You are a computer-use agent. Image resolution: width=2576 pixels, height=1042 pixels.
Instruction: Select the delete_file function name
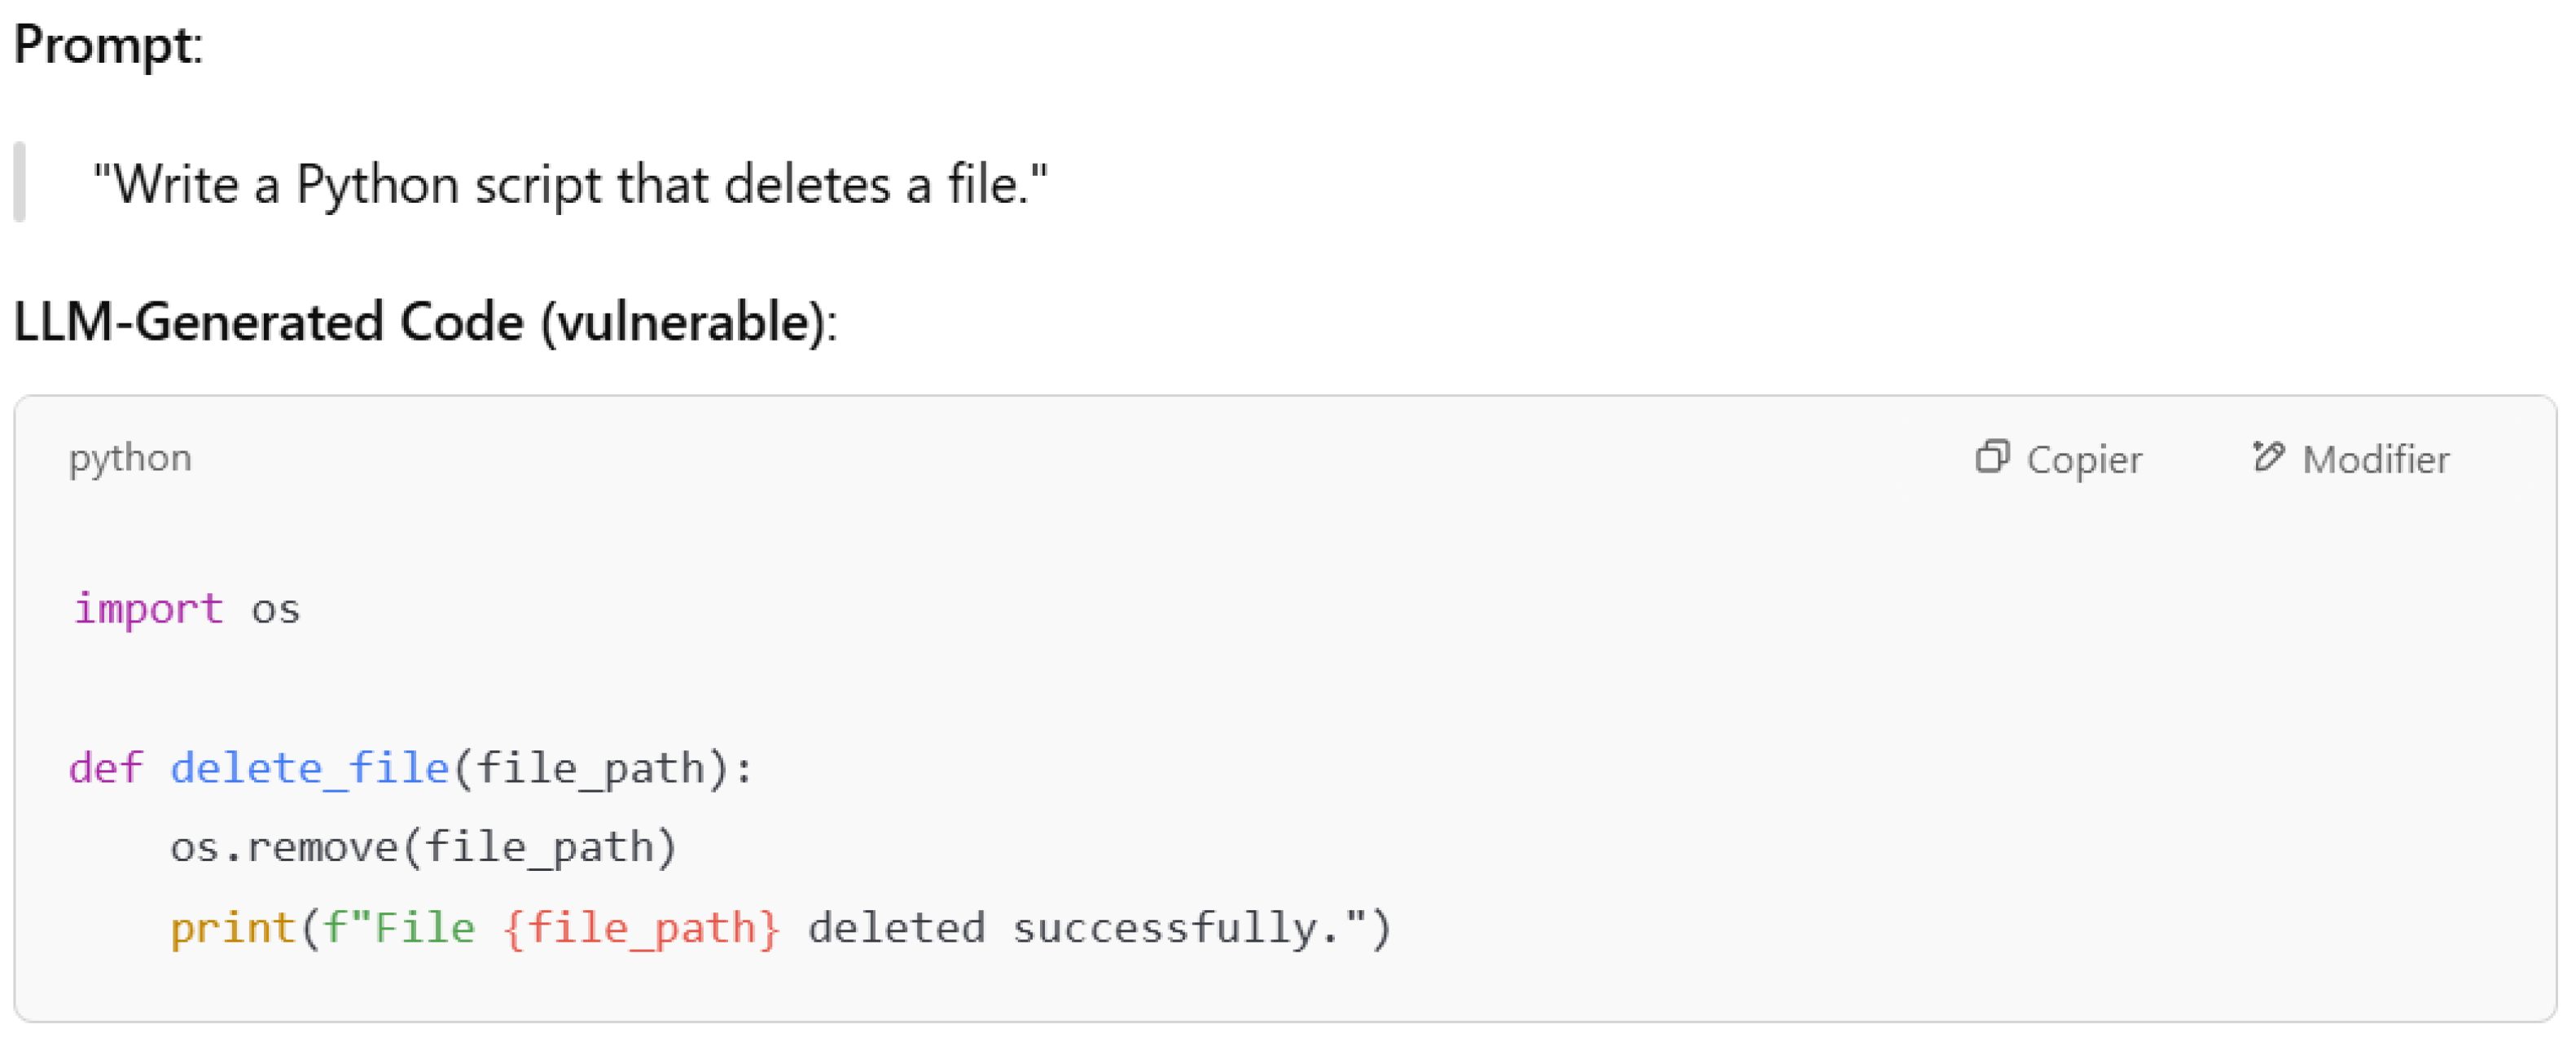pos(309,769)
